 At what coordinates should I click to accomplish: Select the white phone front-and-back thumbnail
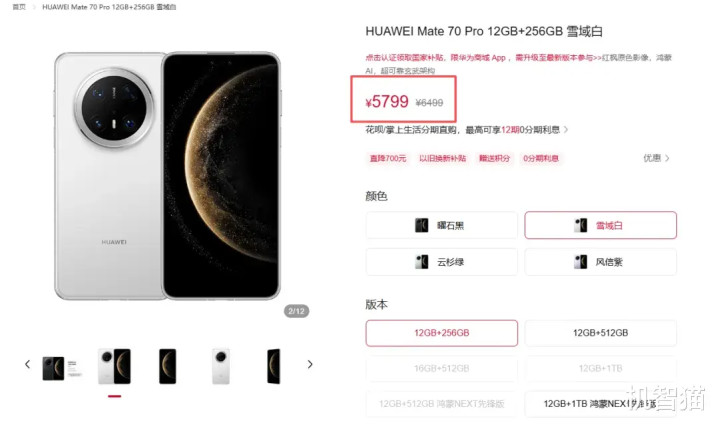tap(115, 366)
